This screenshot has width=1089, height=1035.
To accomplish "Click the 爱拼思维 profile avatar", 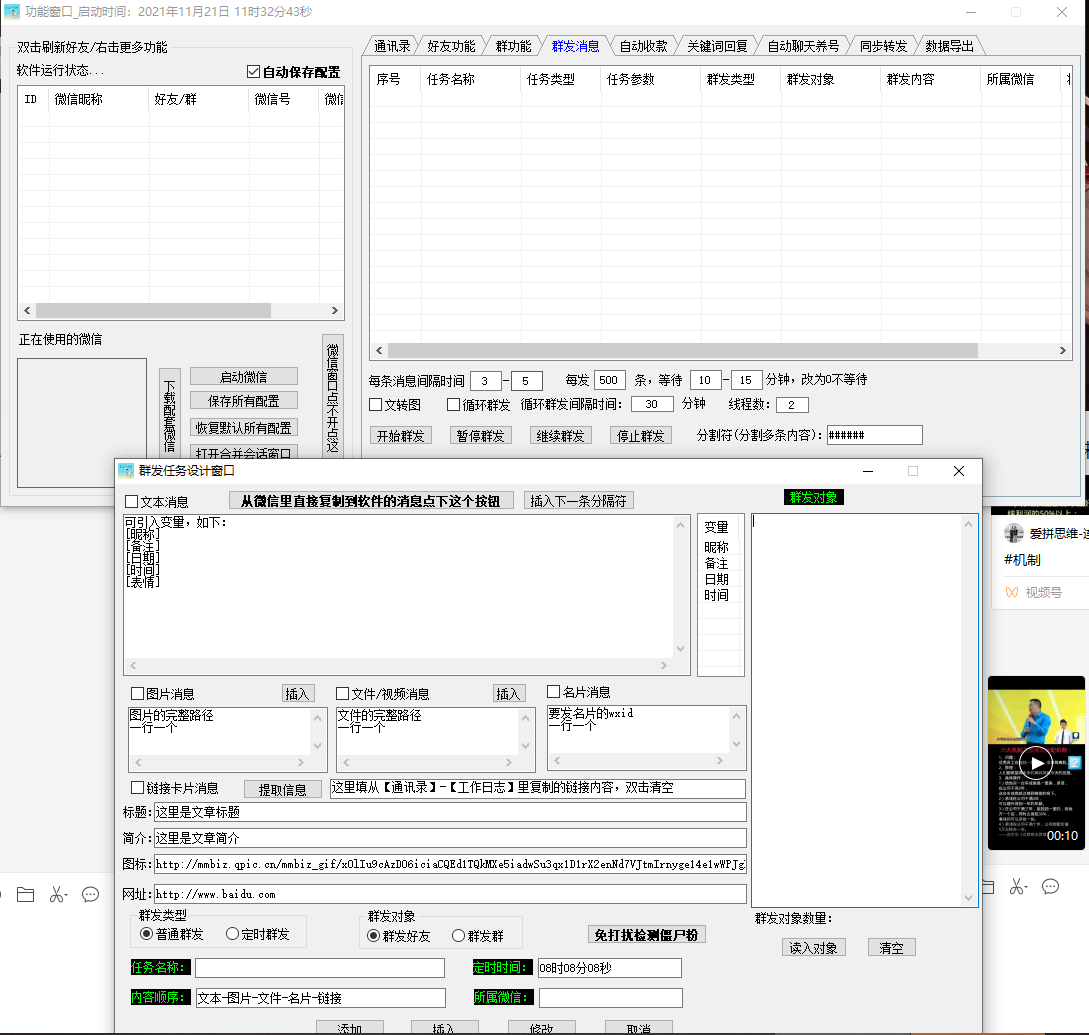I will (1012, 533).
